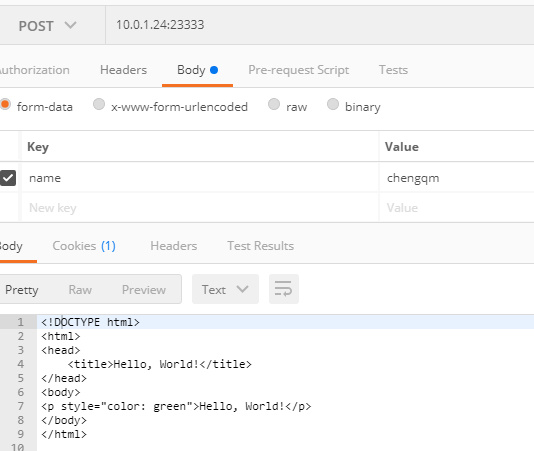Show response in Raw view
The image size is (534, 451).
click(x=80, y=290)
